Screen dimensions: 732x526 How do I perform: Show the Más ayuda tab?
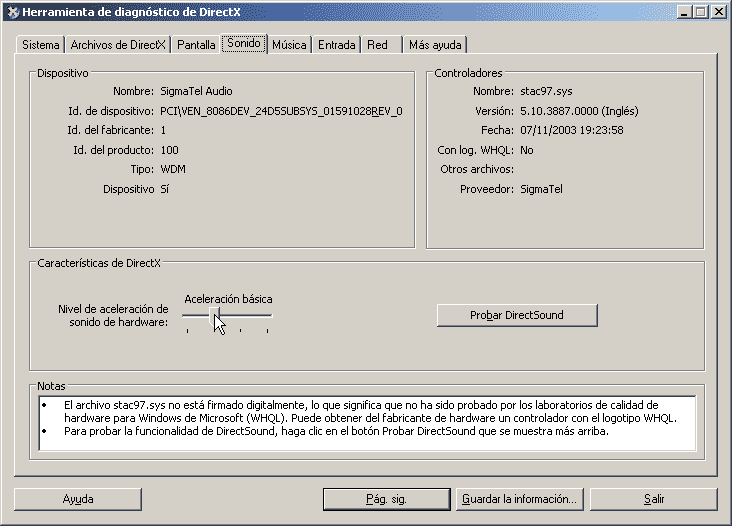[x=435, y=45]
